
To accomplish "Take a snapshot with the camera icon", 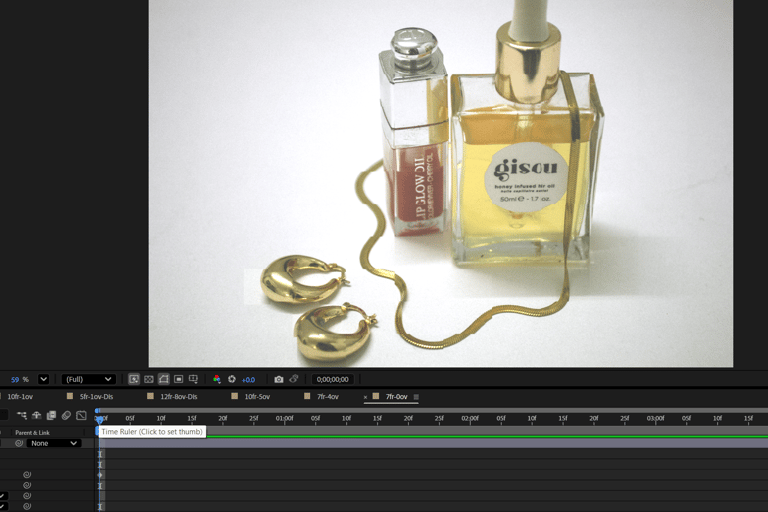I will 279,379.
